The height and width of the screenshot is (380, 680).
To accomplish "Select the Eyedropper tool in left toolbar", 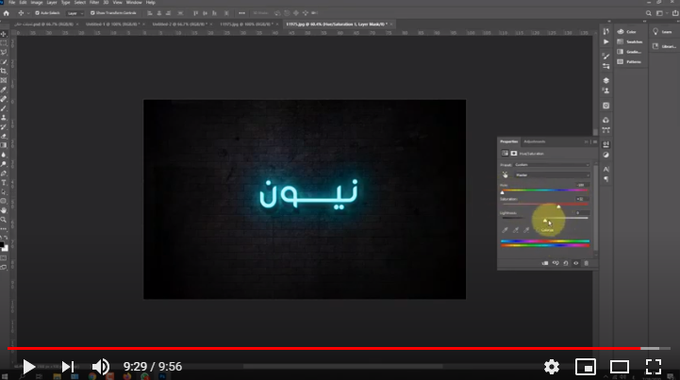I will click(4, 90).
